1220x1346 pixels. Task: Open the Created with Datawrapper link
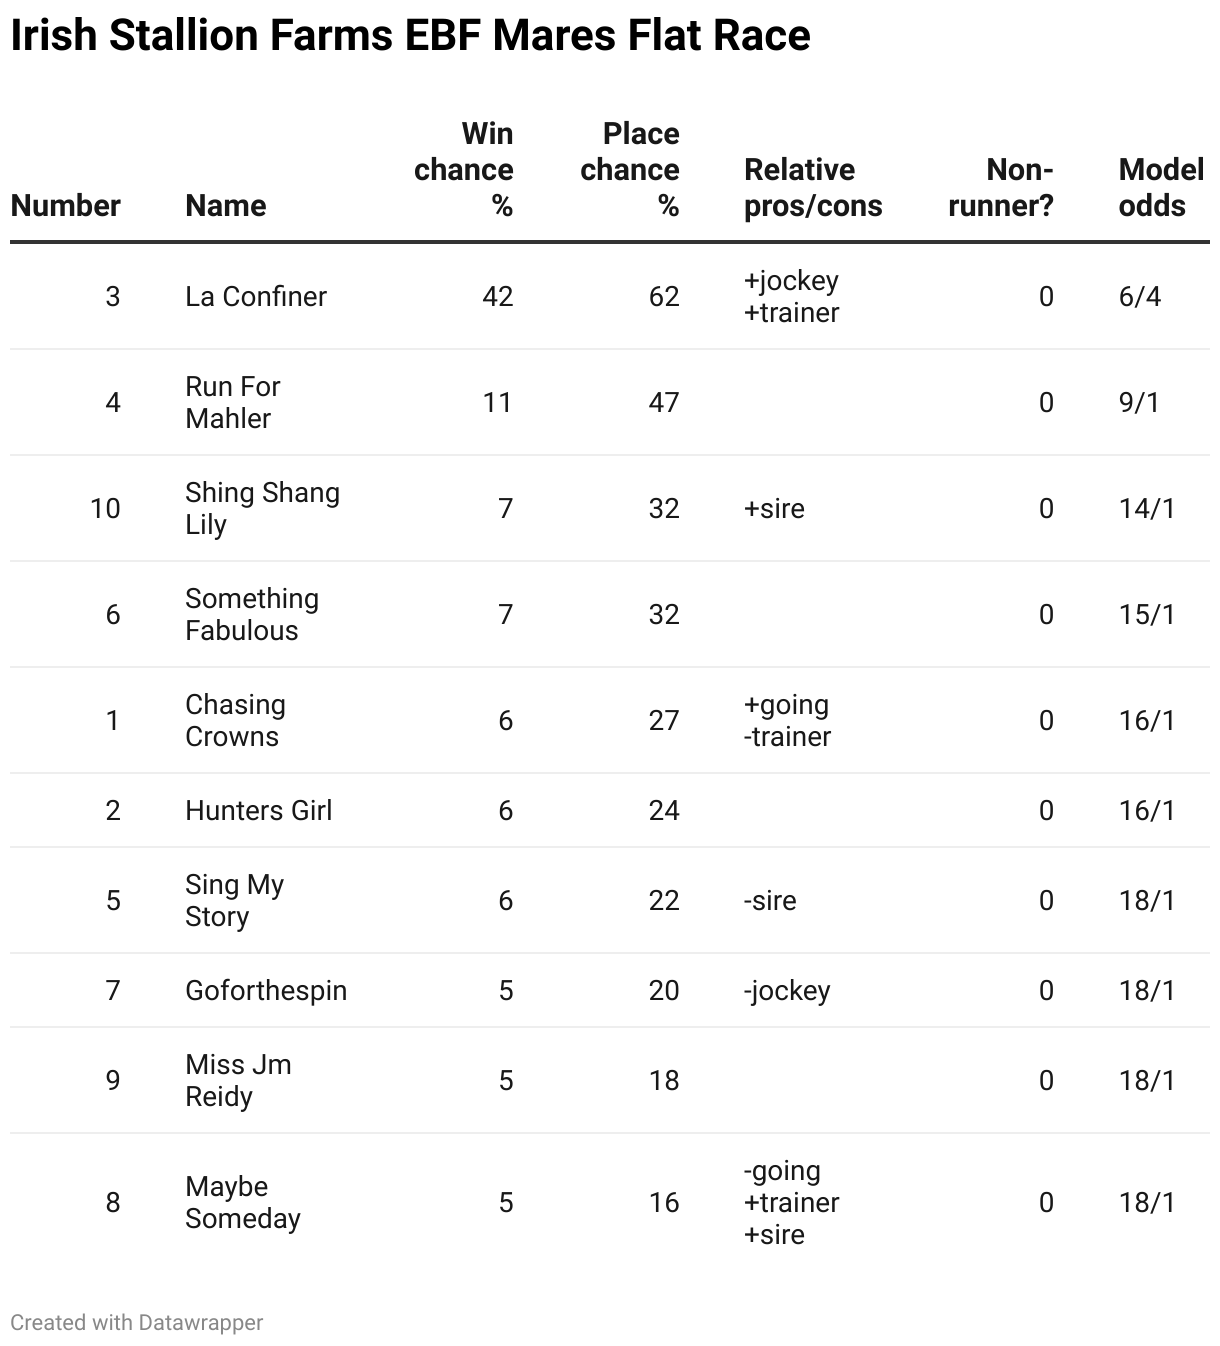[137, 1322]
